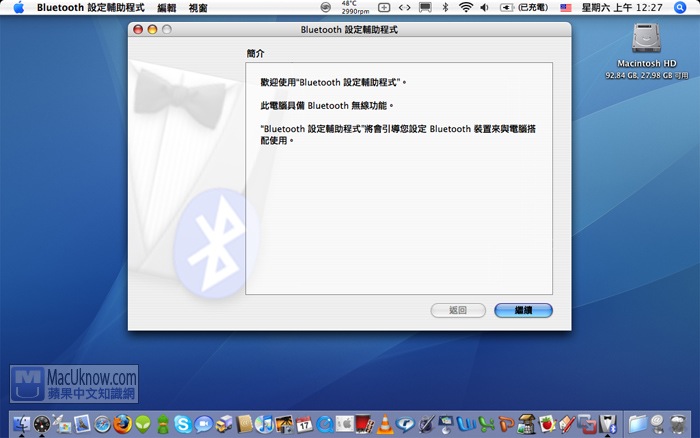This screenshot has height=438, width=700.
Task: Open the US flag input source menu
Action: pos(566,8)
